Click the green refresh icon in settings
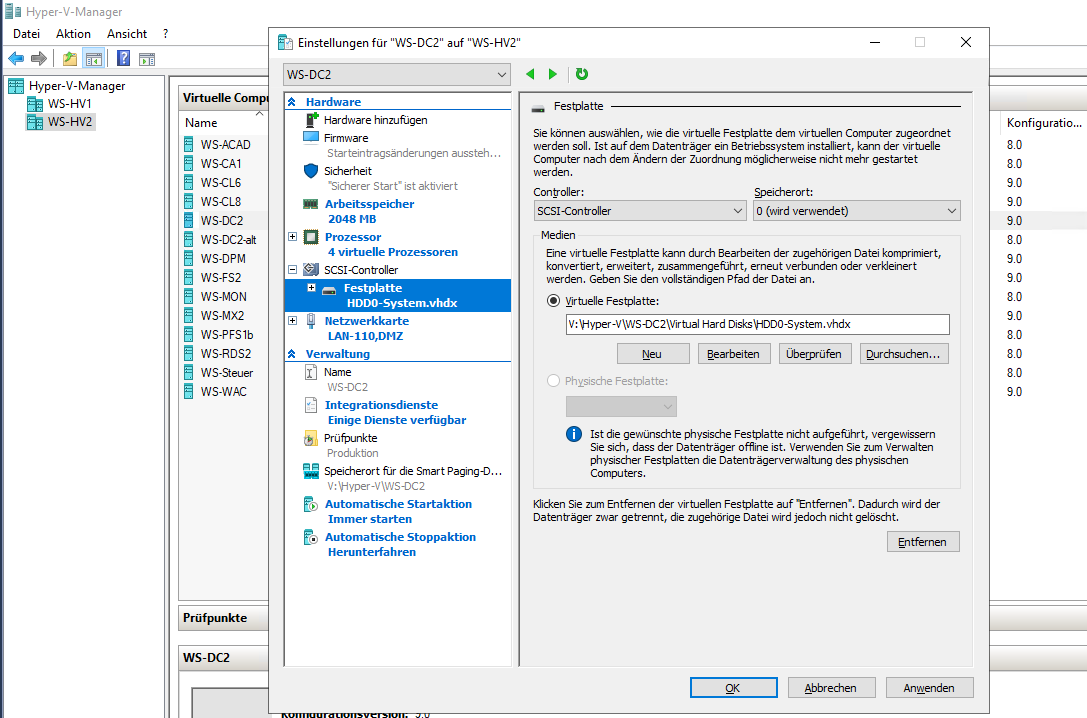 point(582,74)
